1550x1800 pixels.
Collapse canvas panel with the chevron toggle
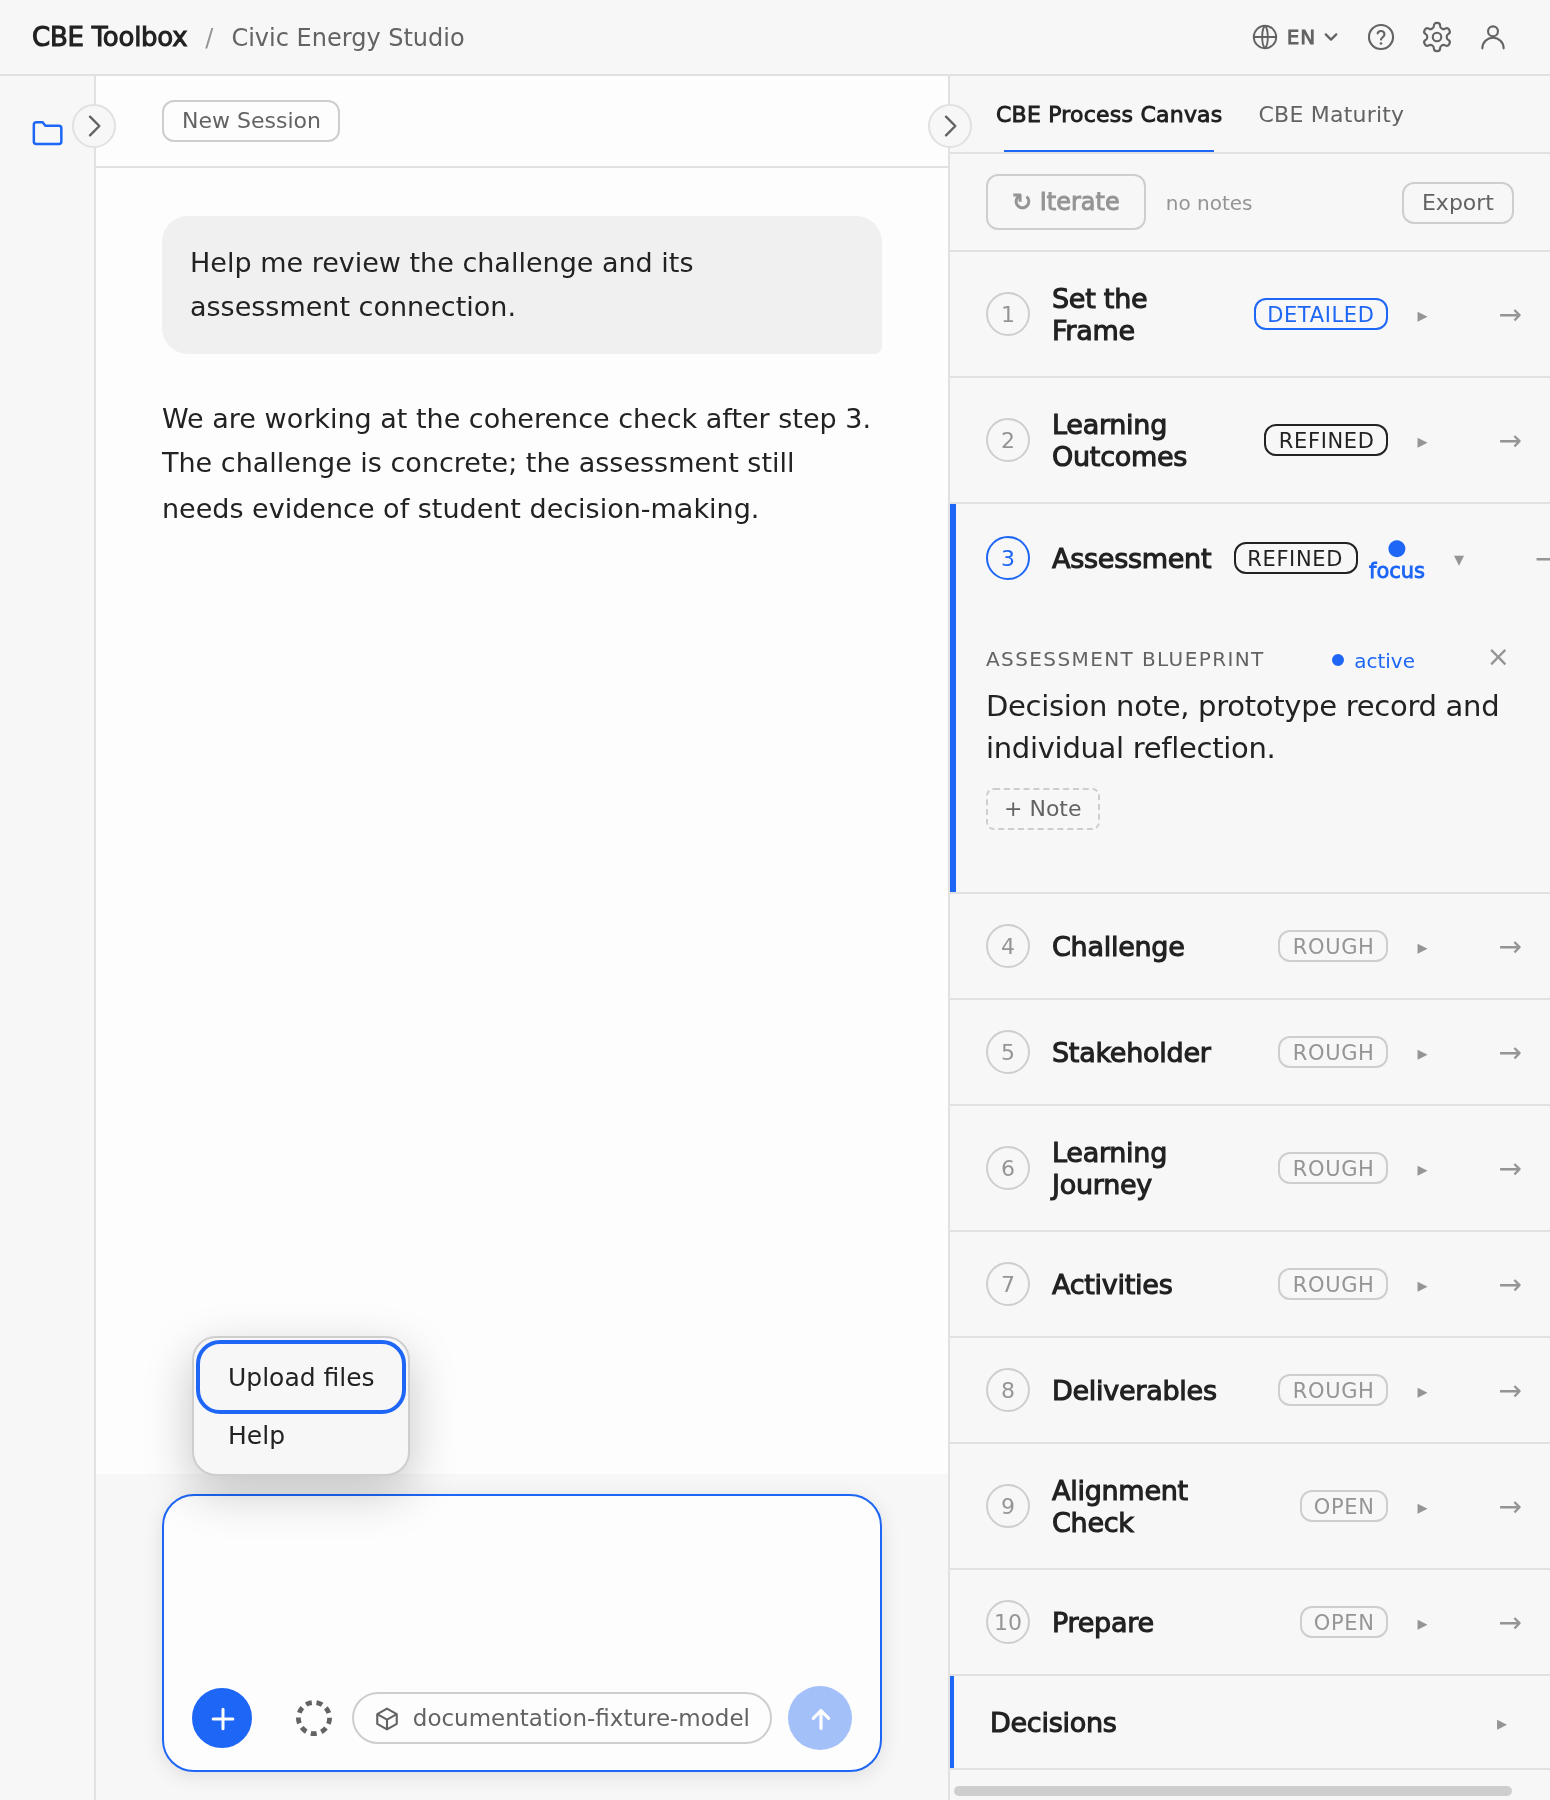click(949, 126)
